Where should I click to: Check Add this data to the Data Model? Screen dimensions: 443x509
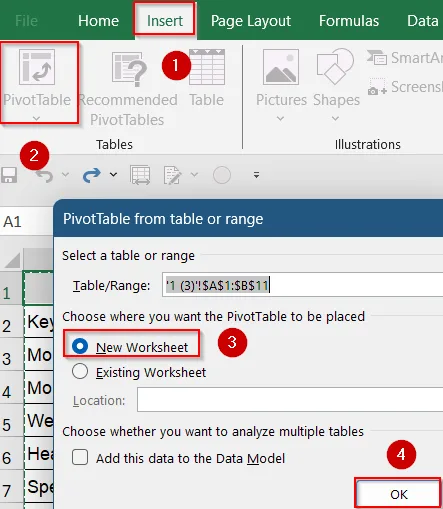(80, 457)
